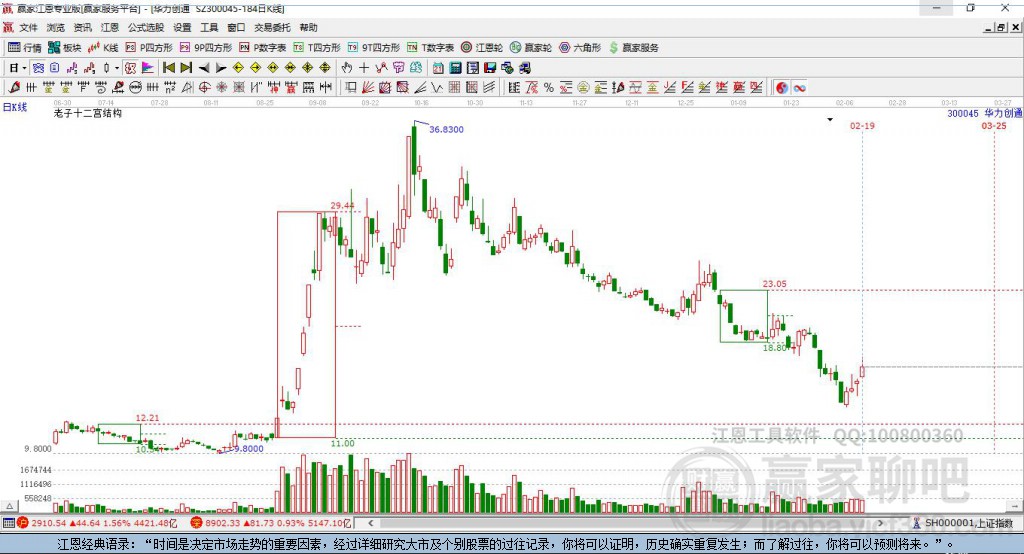Open the 设置 menu
Viewport: 1024px width, 554px height.
[182, 27]
